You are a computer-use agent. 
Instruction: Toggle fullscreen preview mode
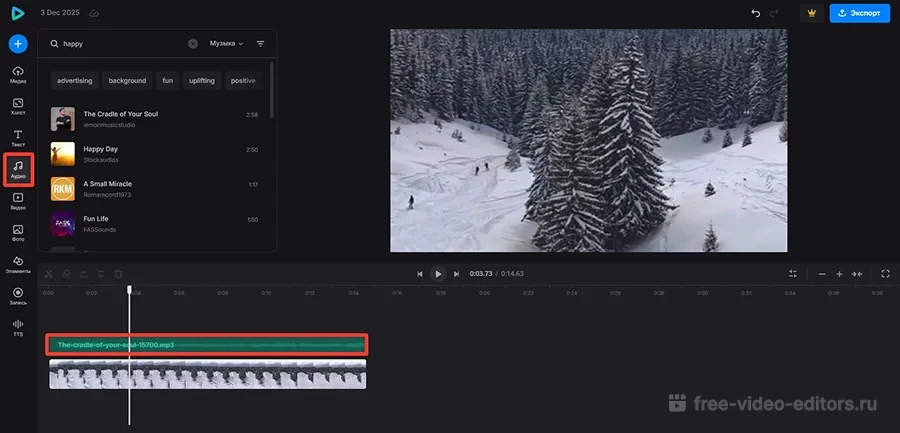[885, 273]
